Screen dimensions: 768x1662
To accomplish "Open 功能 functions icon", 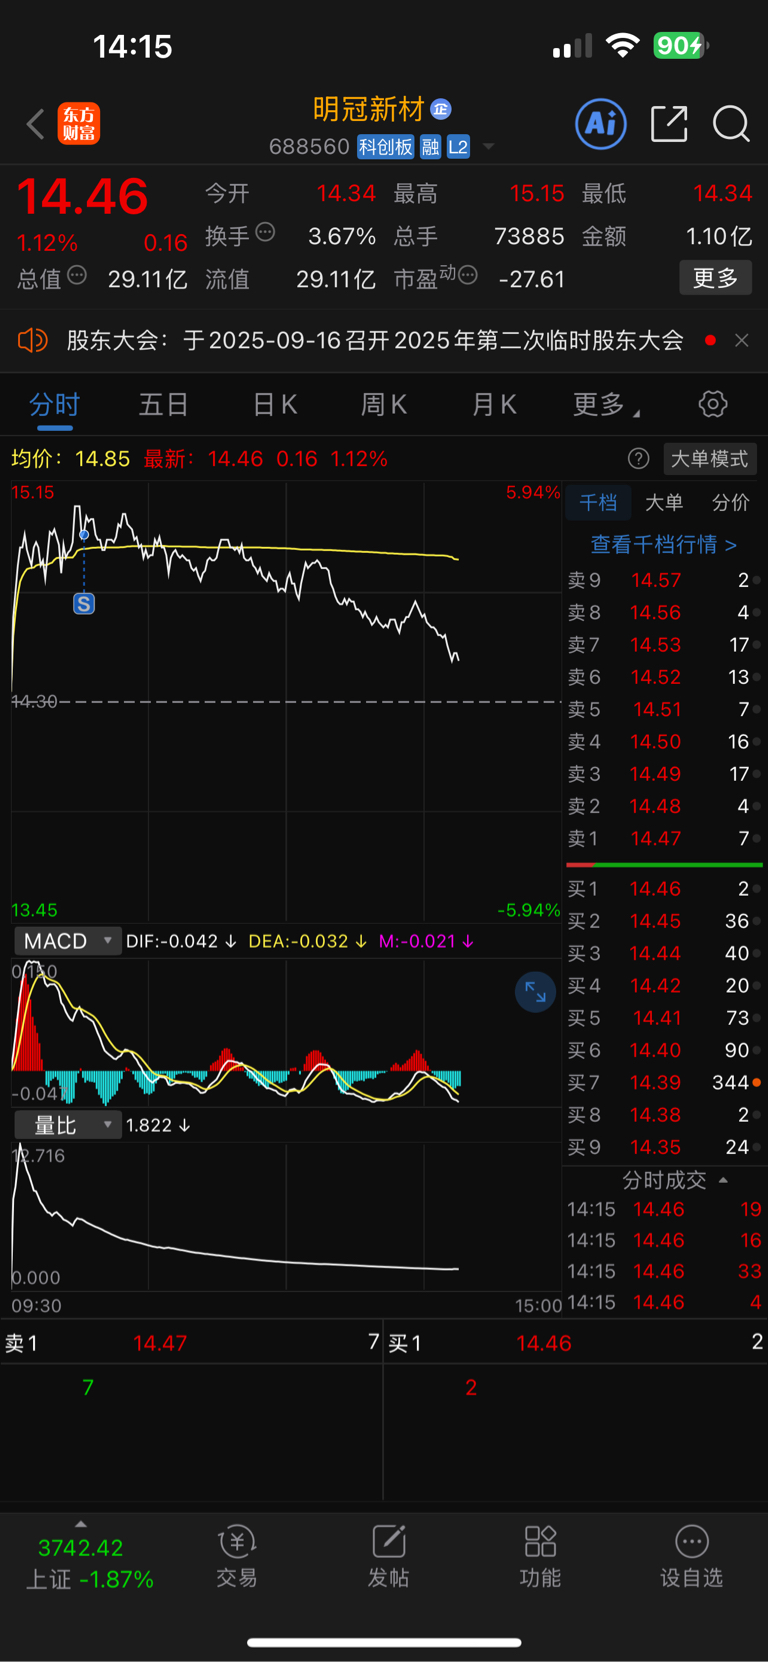I will pos(540,1557).
